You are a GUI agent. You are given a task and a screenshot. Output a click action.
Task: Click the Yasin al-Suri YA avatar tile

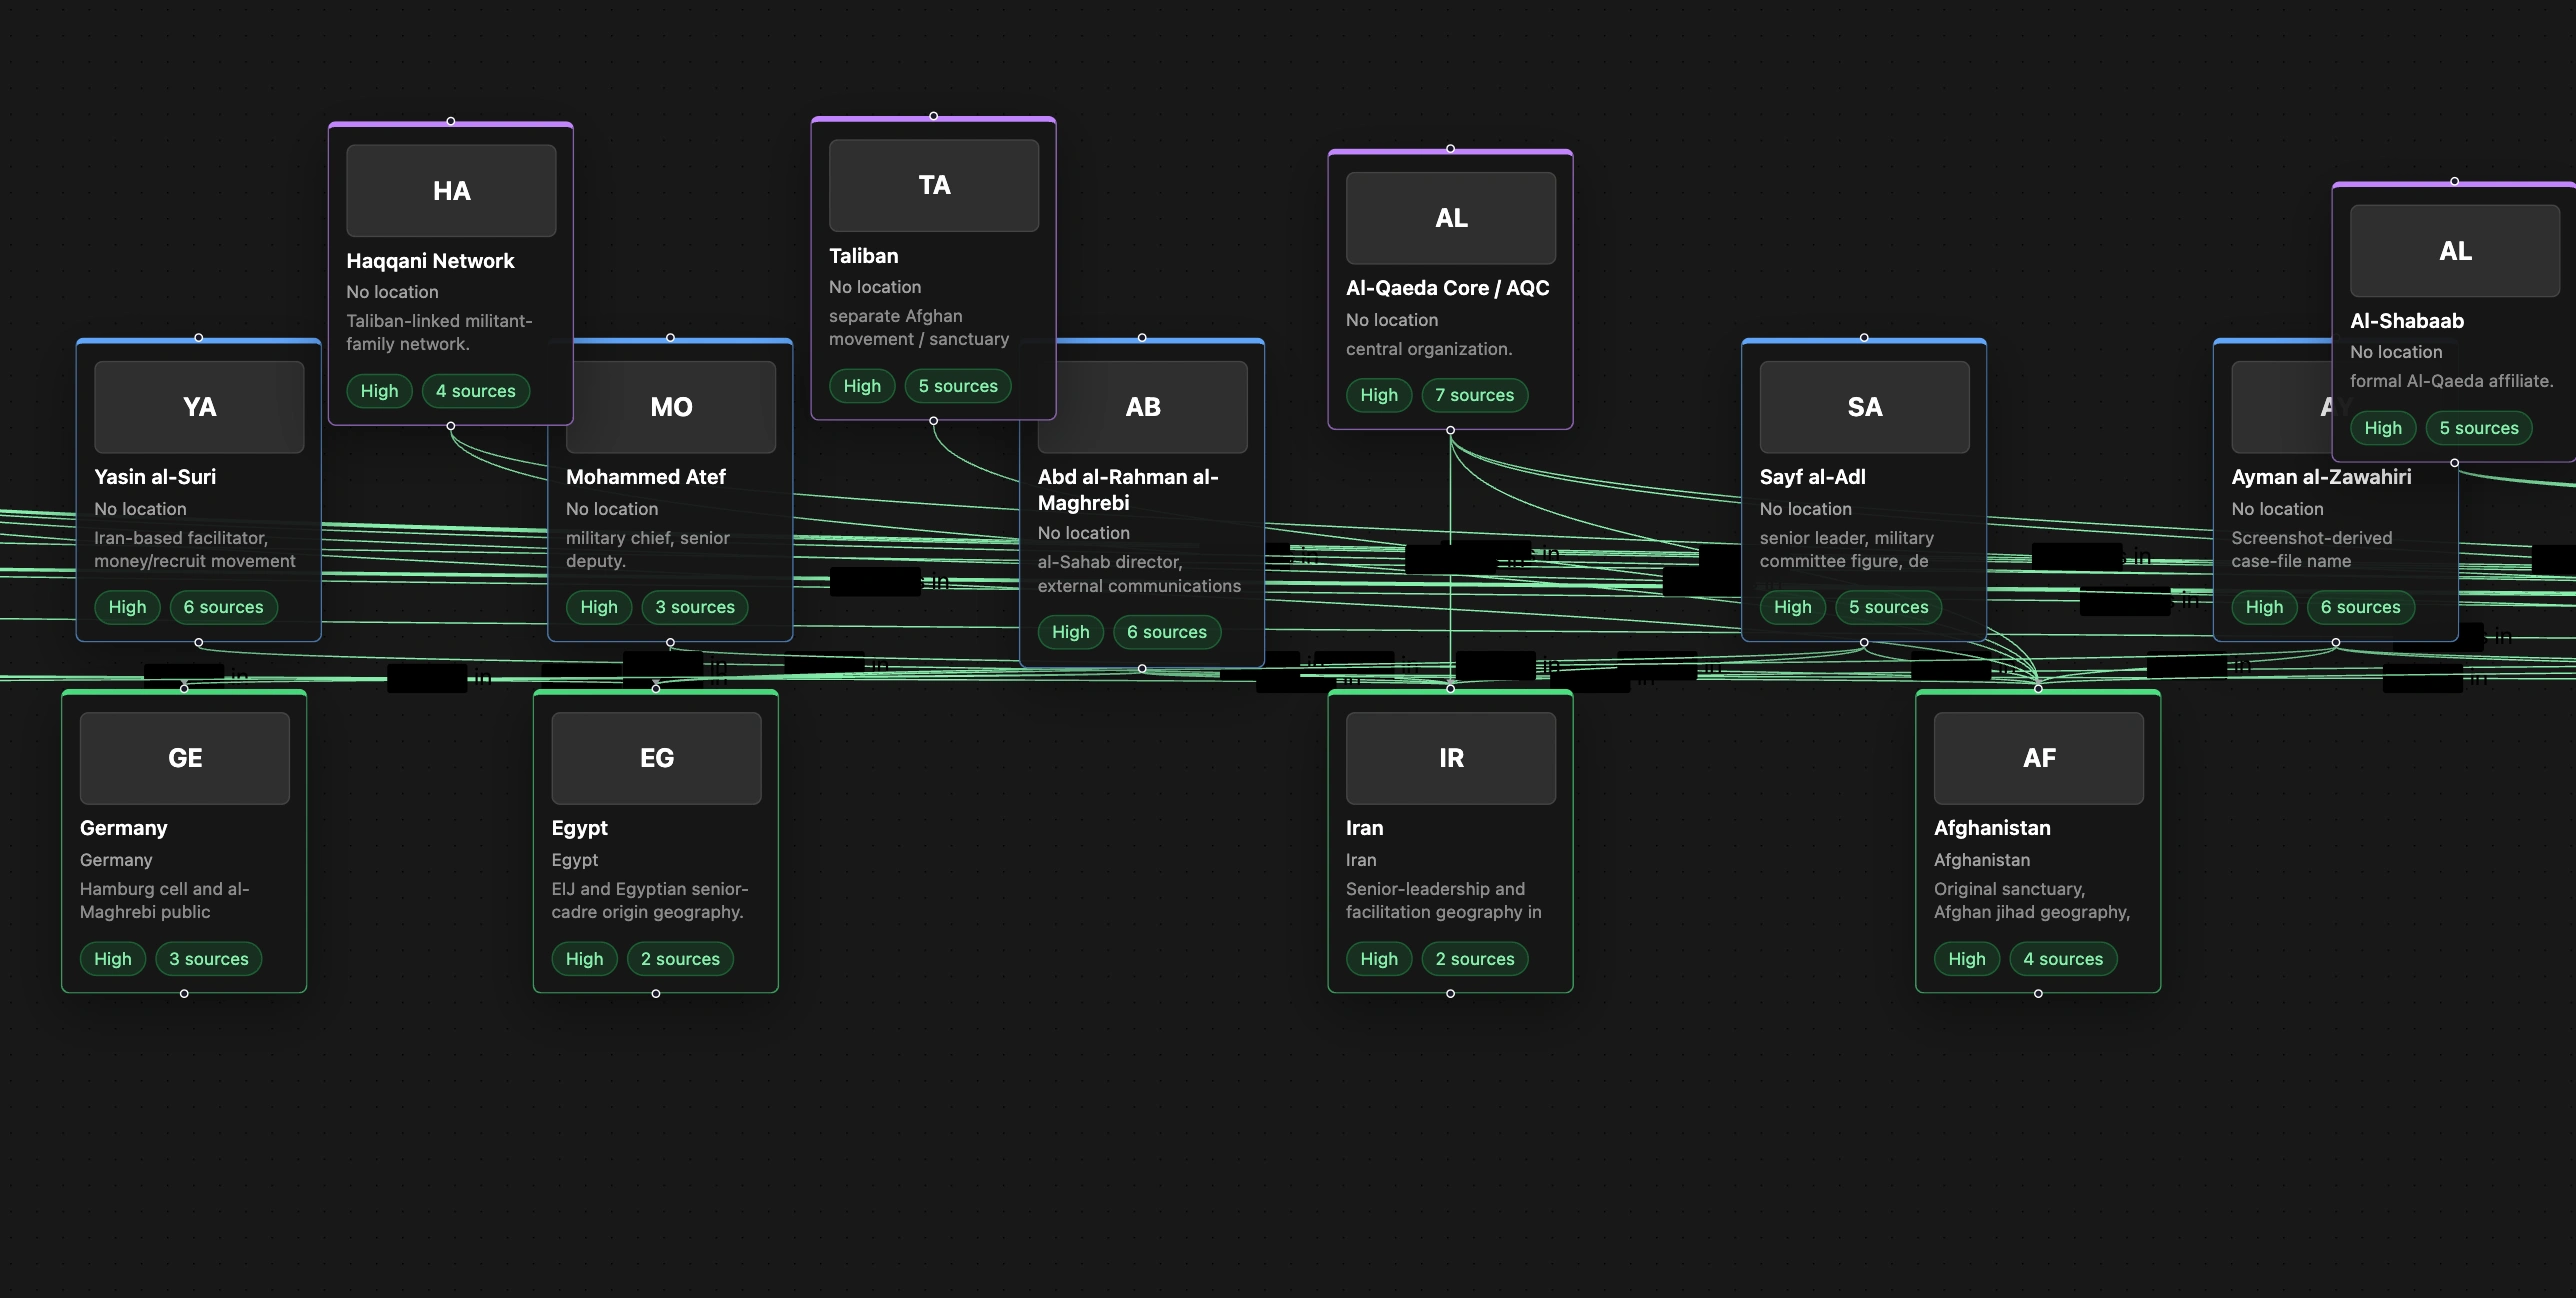[x=199, y=407]
